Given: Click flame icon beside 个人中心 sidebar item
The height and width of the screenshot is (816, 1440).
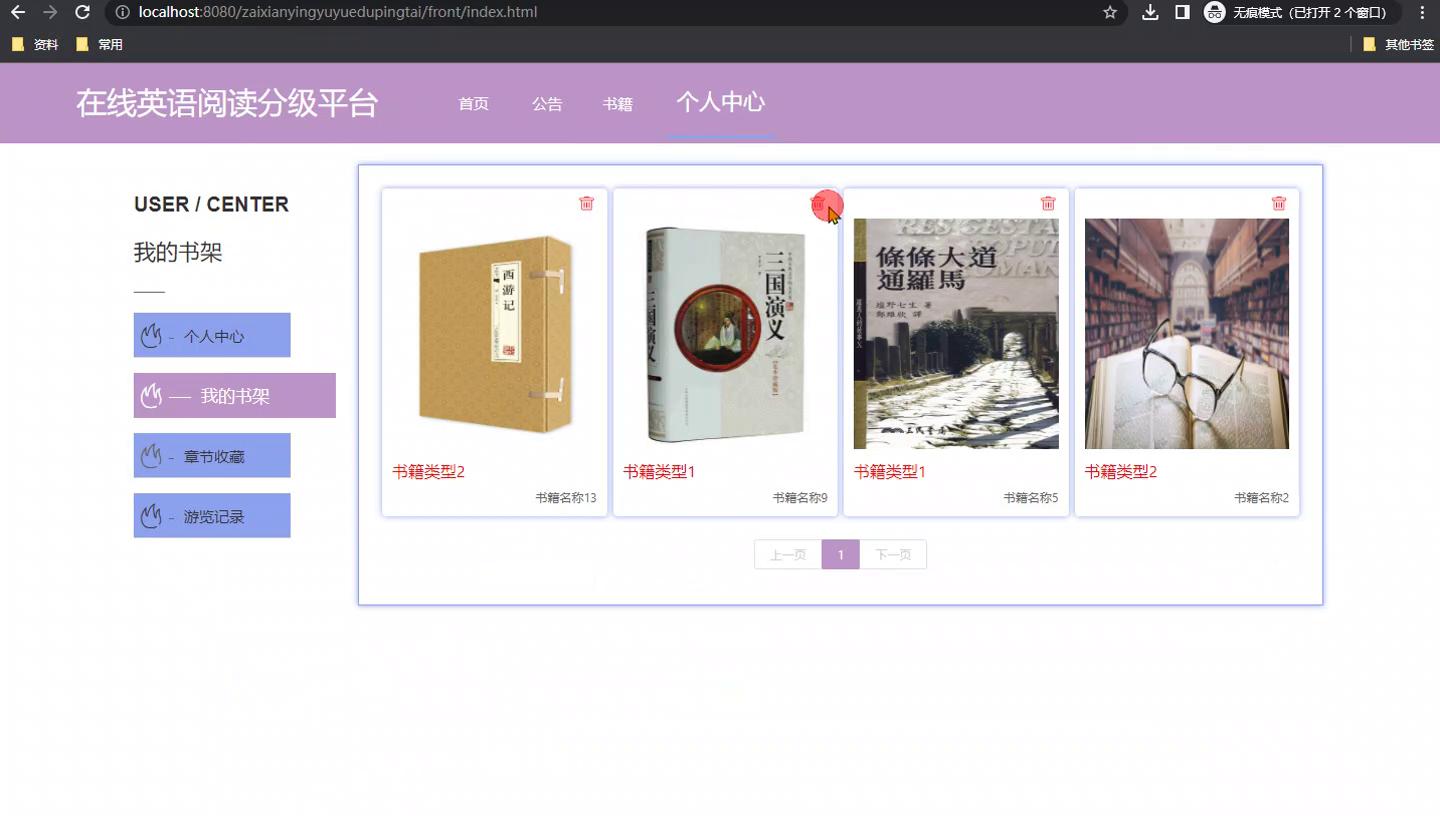Looking at the screenshot, I should (x=151, y=336).
